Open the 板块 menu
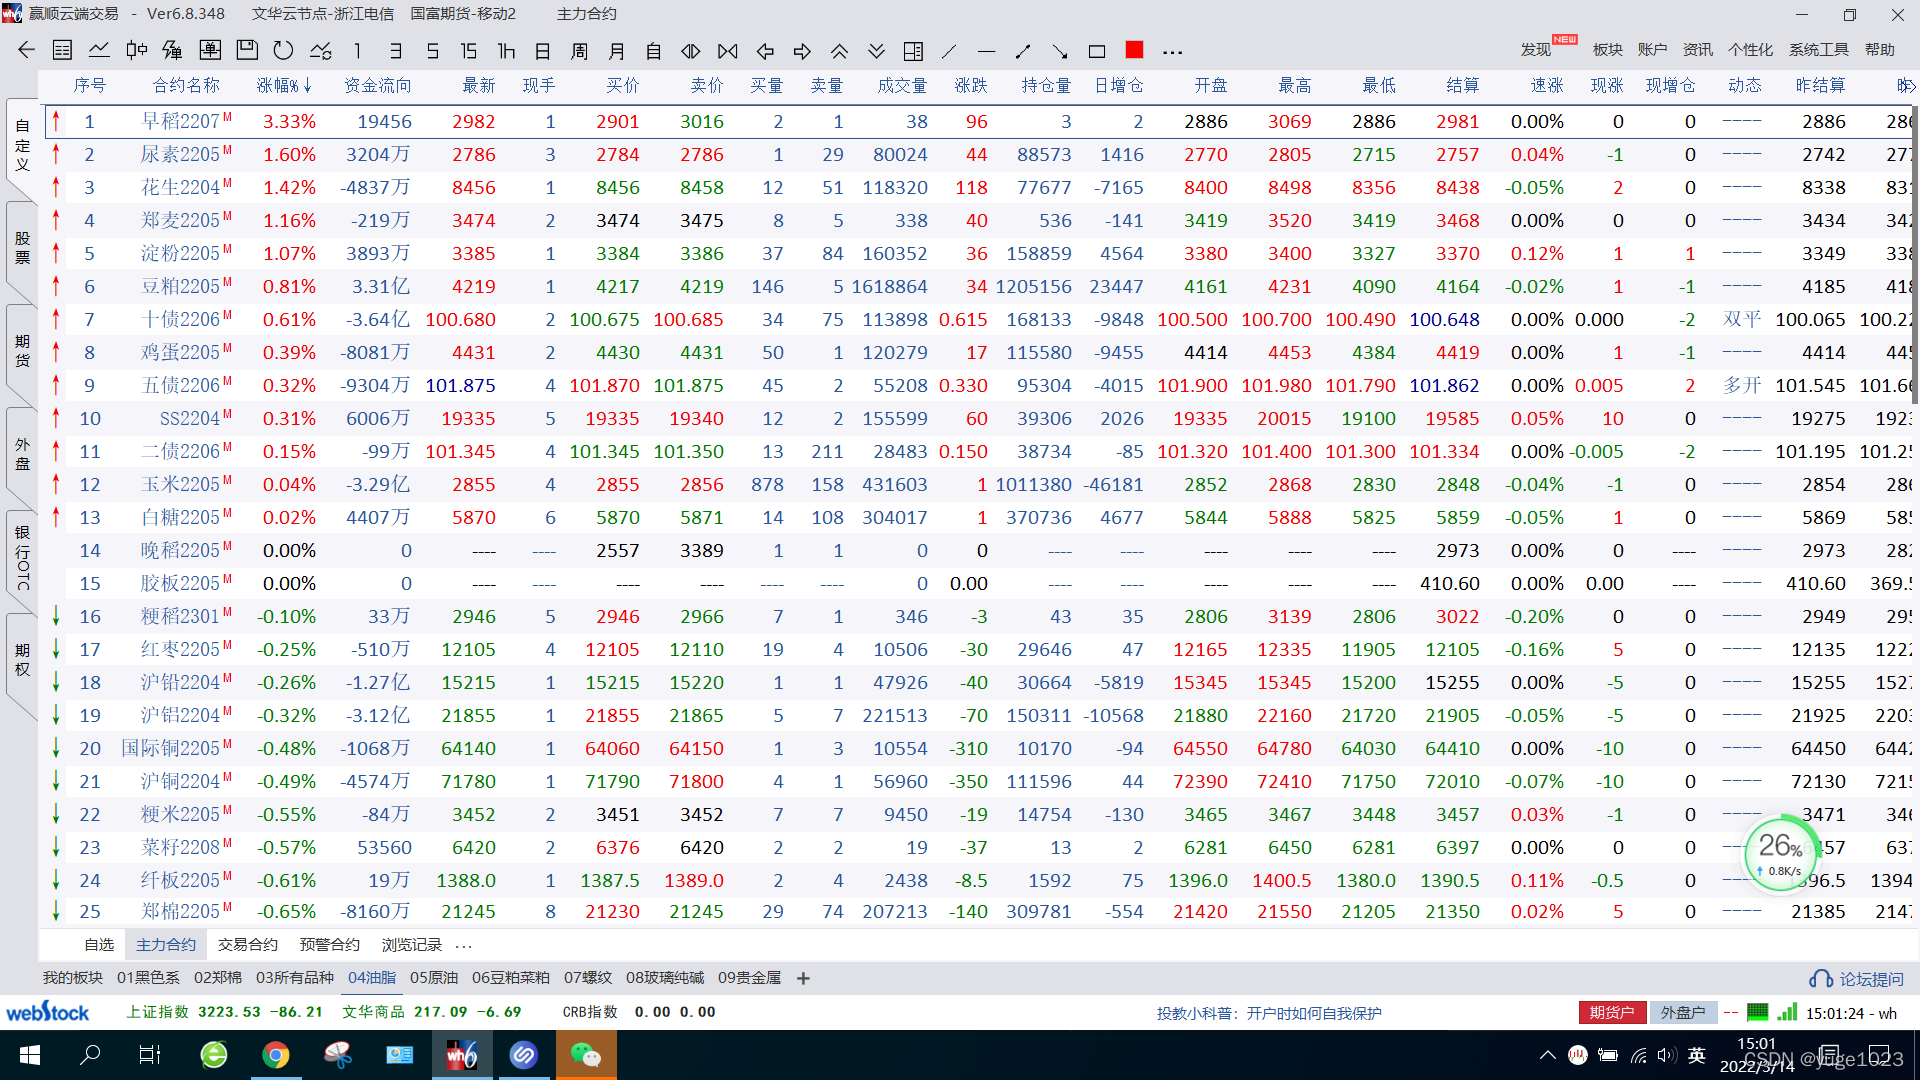 tap(1608, 49)
